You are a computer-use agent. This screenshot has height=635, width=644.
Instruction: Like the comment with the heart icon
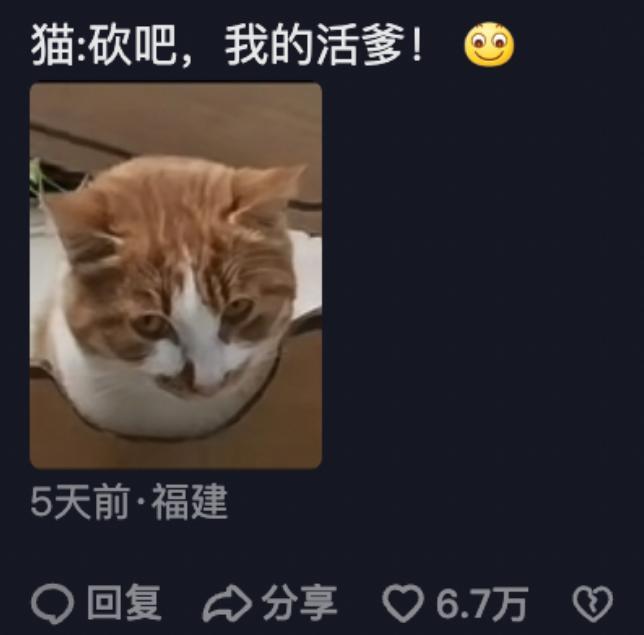pos(403,603)
